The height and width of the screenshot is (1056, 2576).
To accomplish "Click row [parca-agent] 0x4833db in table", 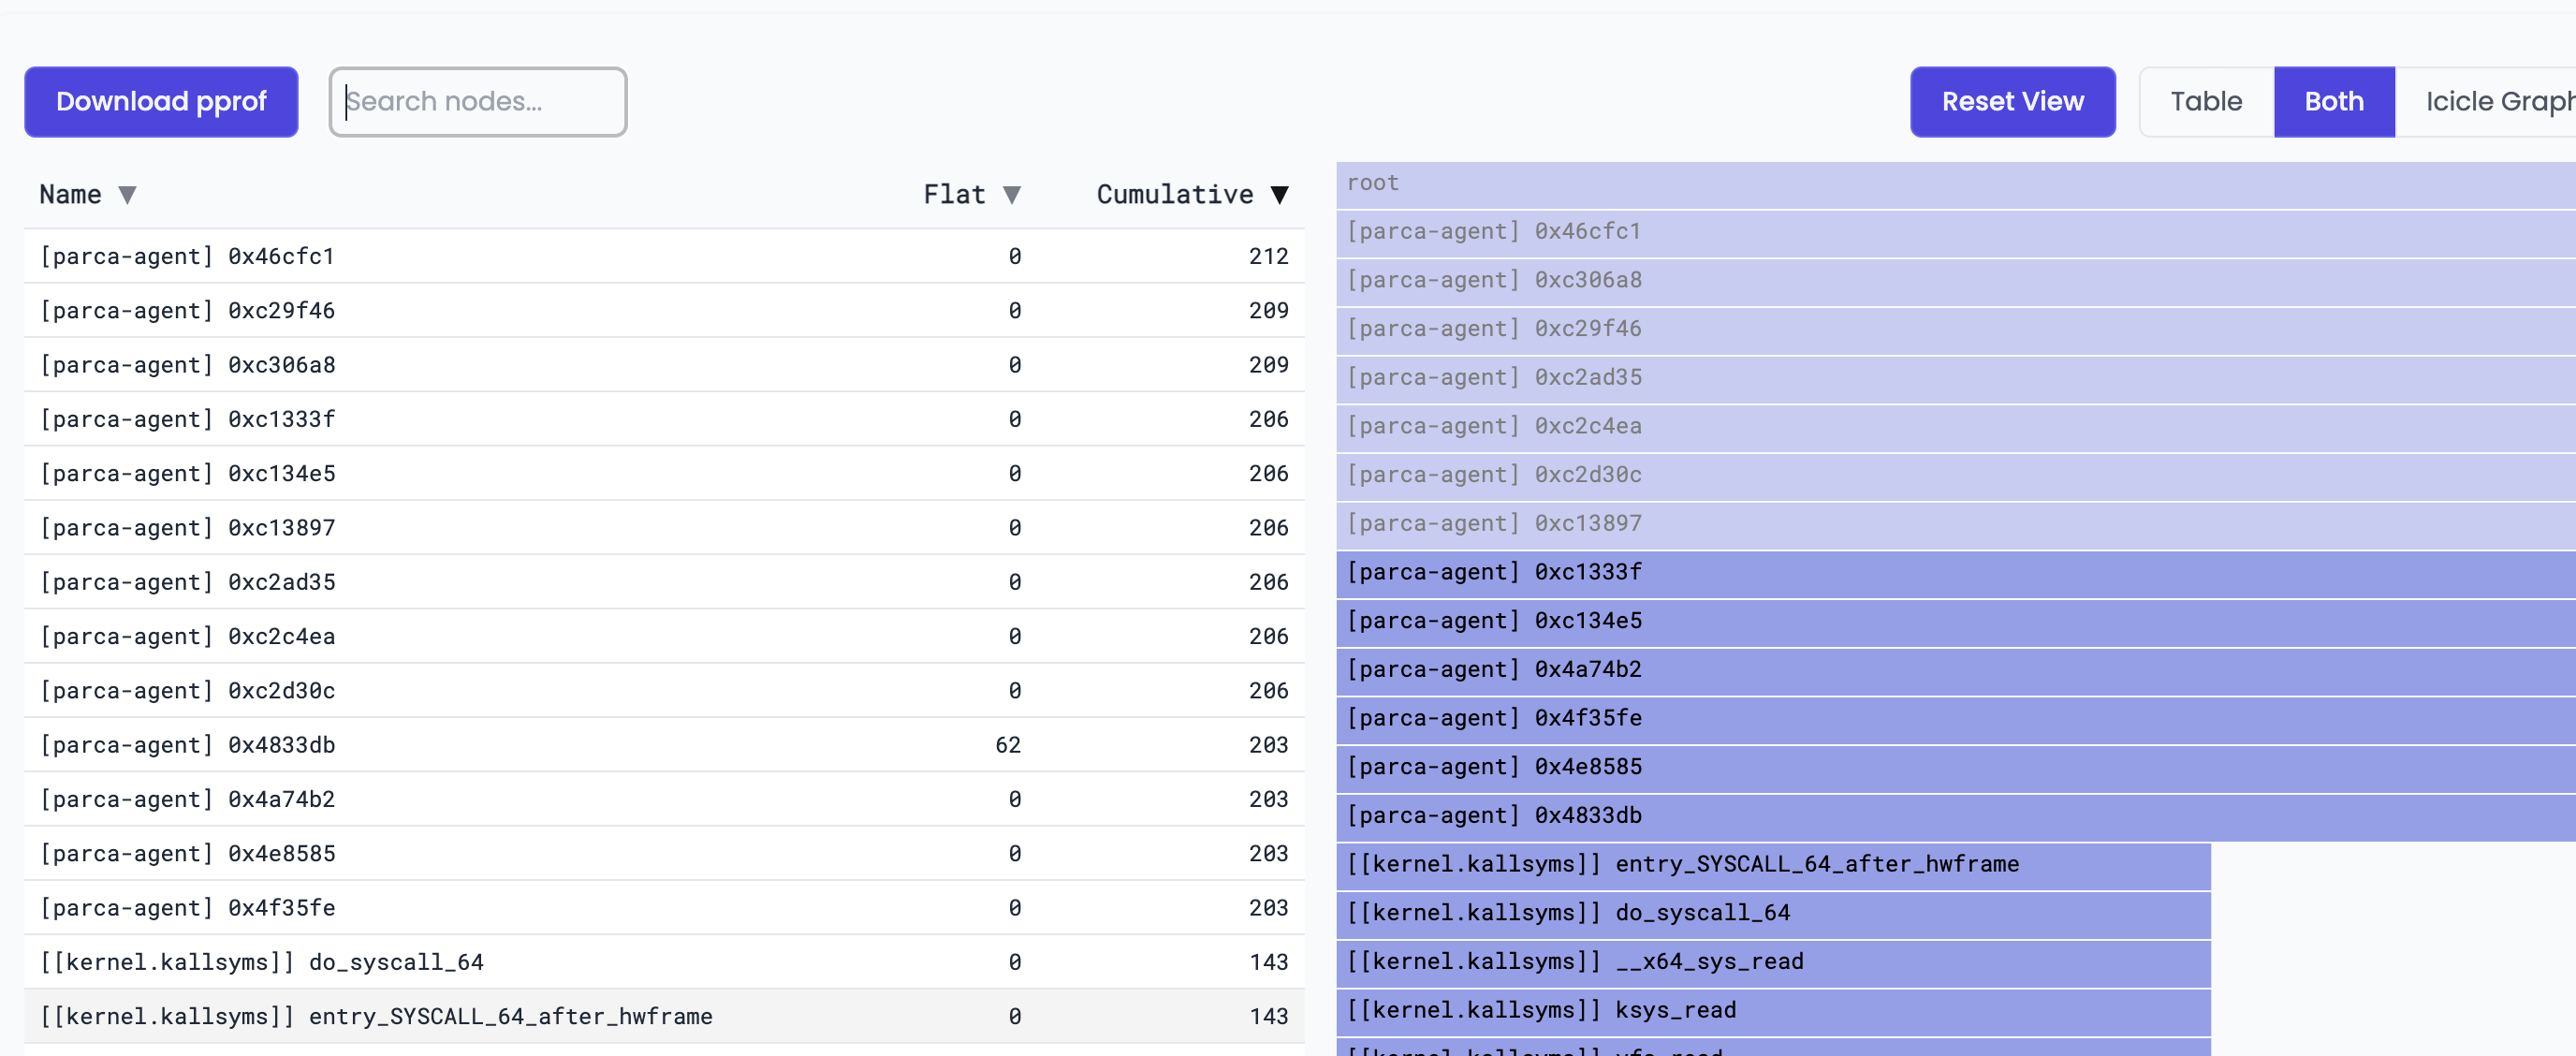I will [400, 745].
